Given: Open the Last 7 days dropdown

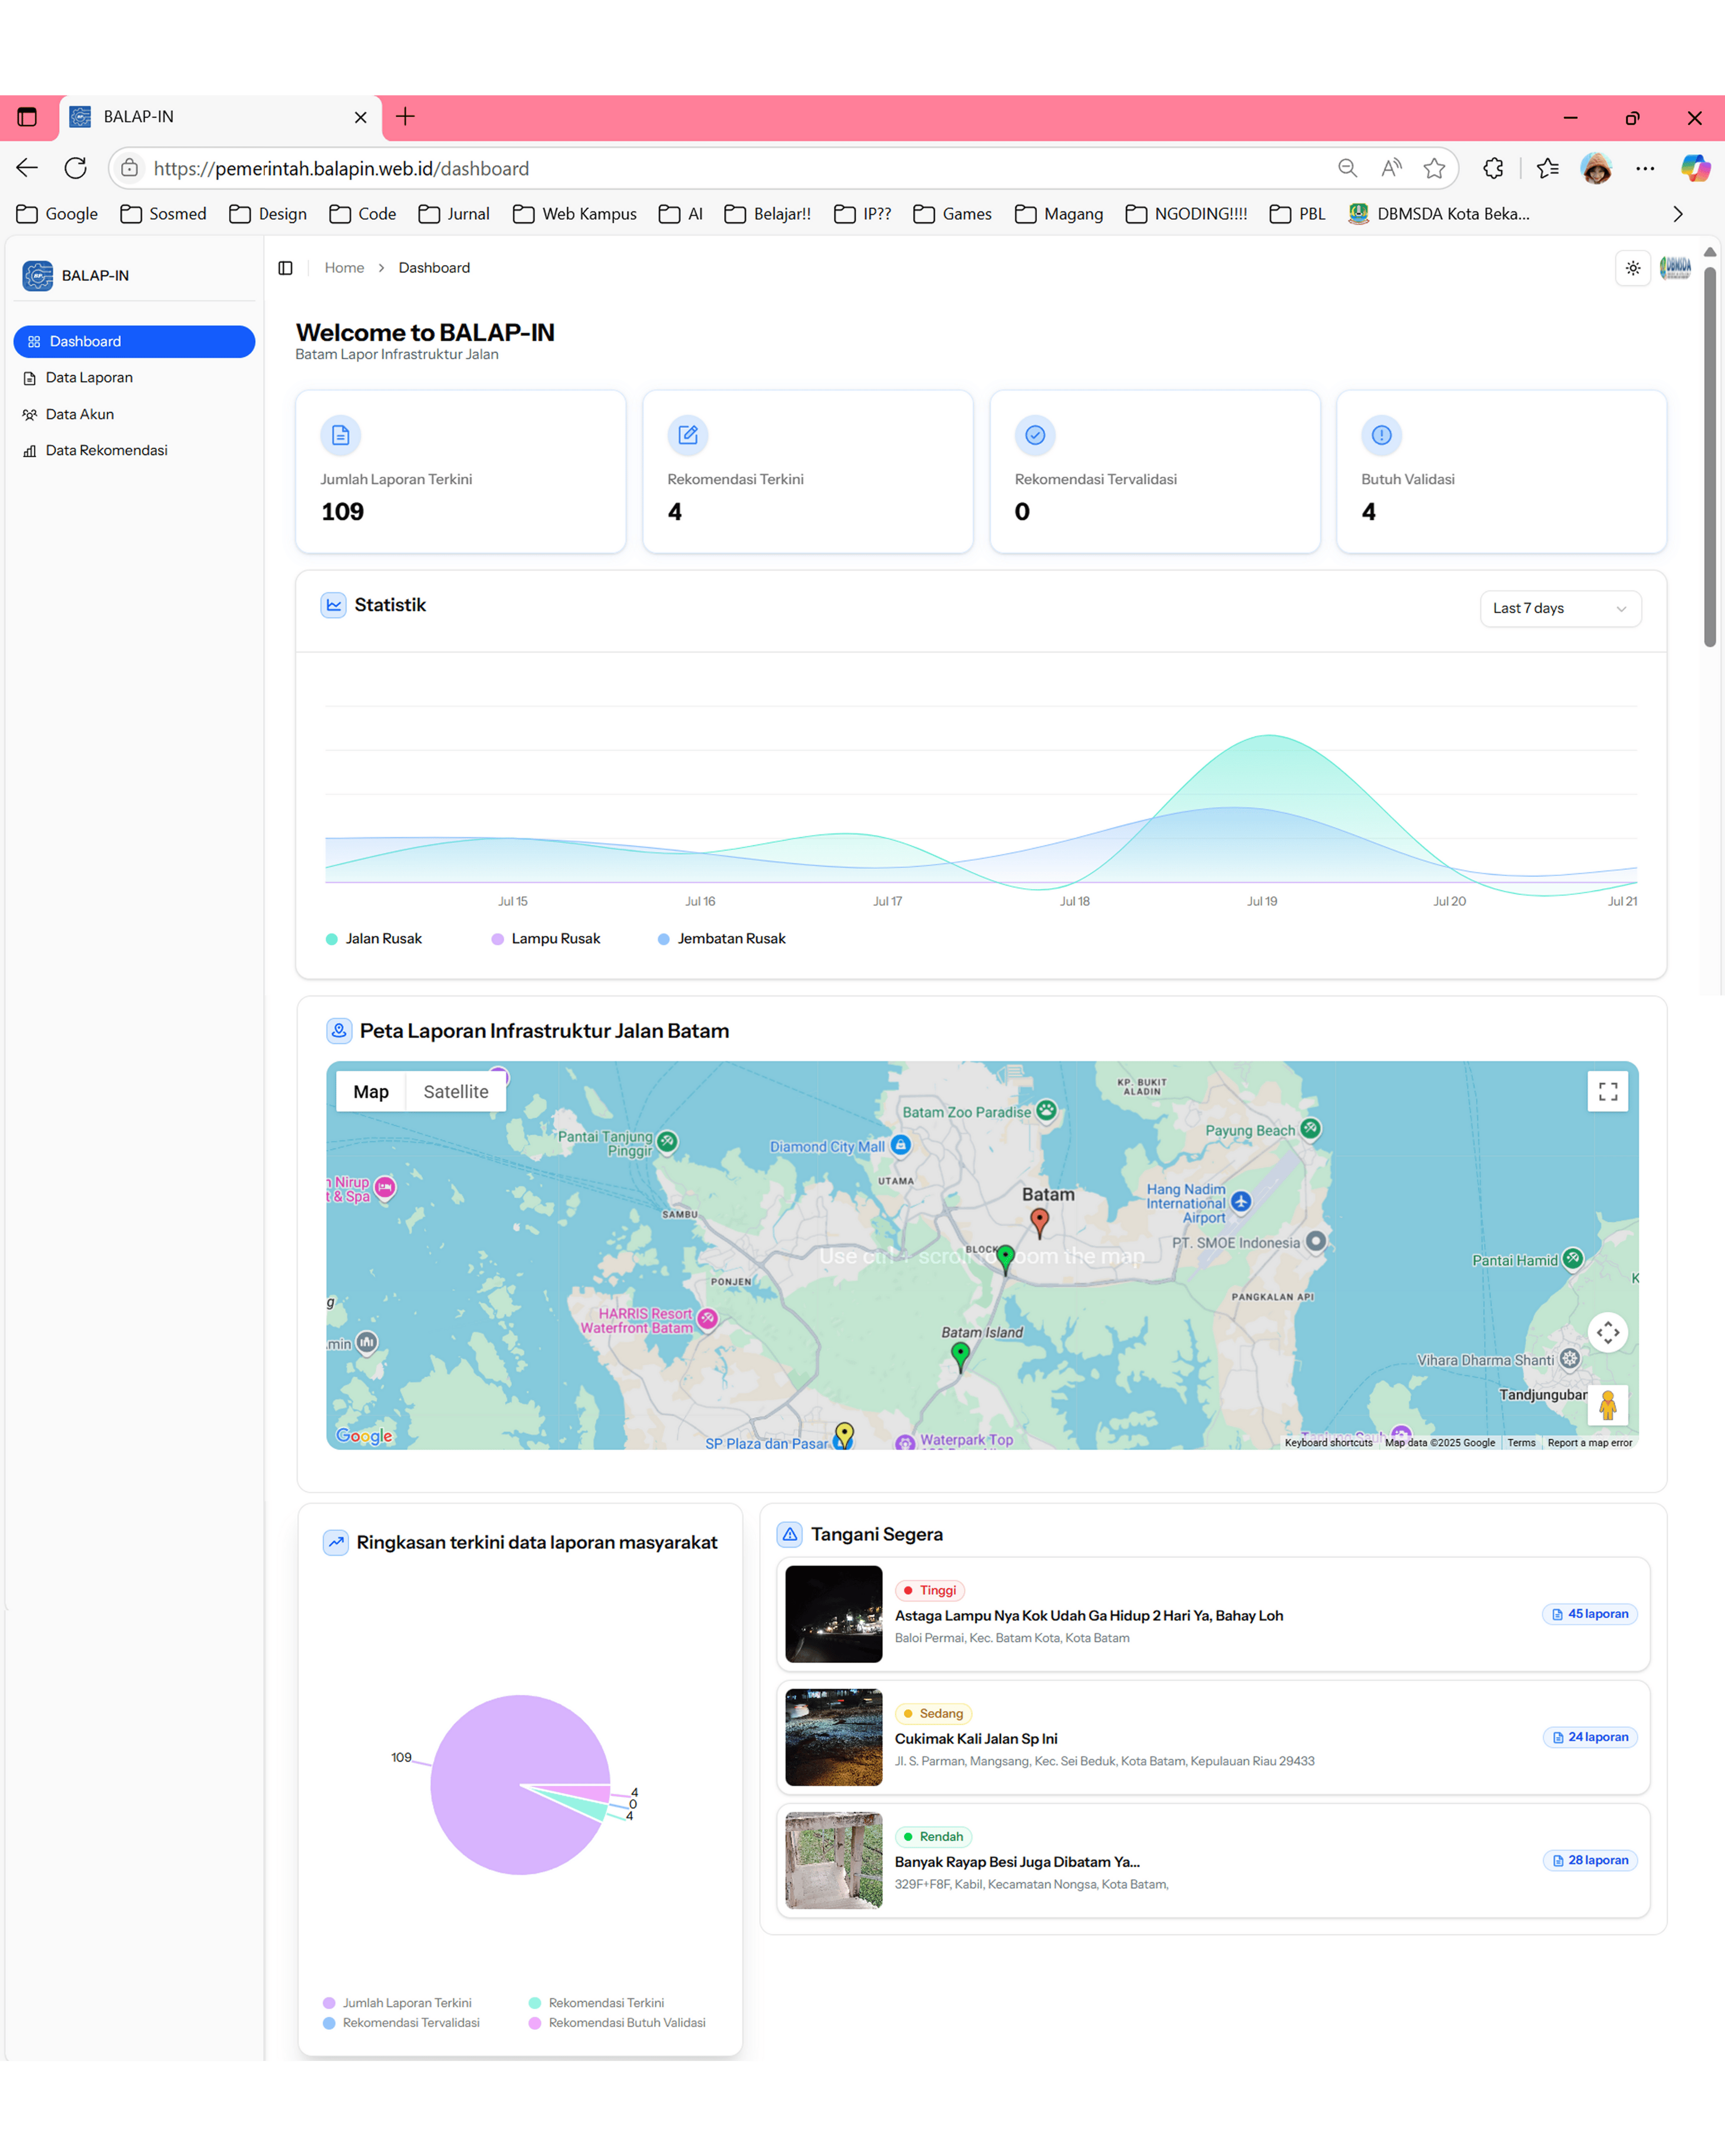Looking at the screenshot, I should tap(1560, 608).
